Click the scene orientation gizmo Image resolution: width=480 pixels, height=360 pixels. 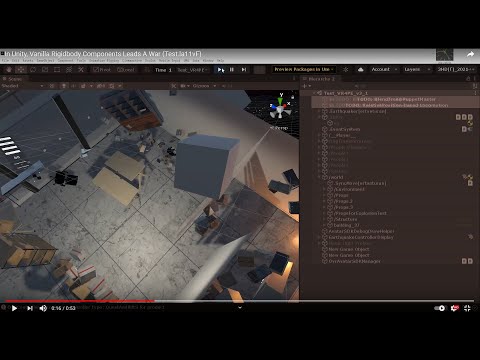pyautogui.click(x=280, y=107)
